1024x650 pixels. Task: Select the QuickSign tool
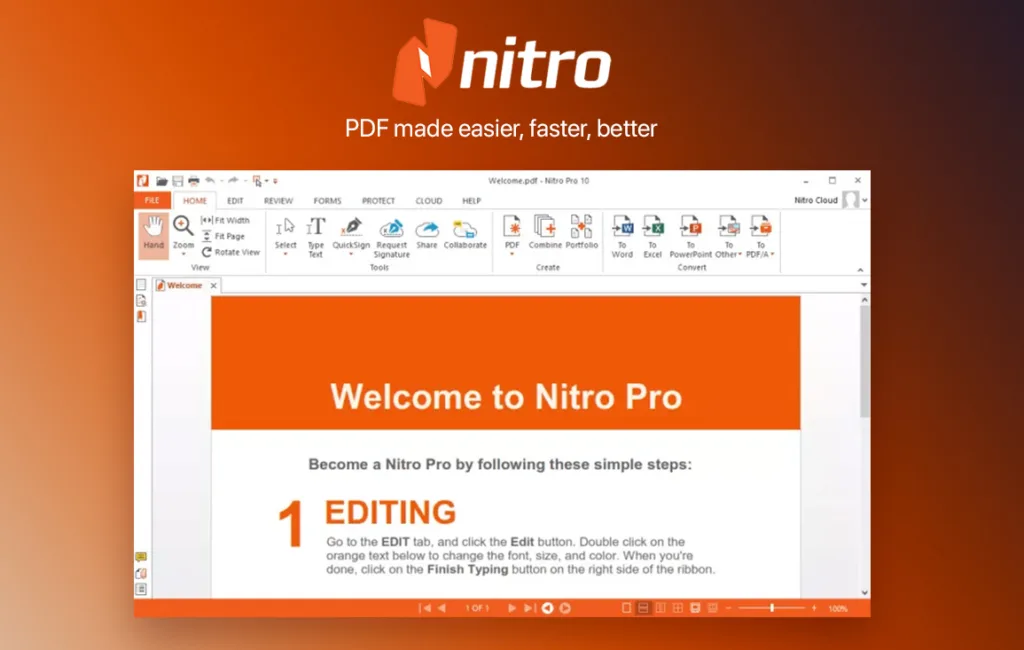(351, 226)
